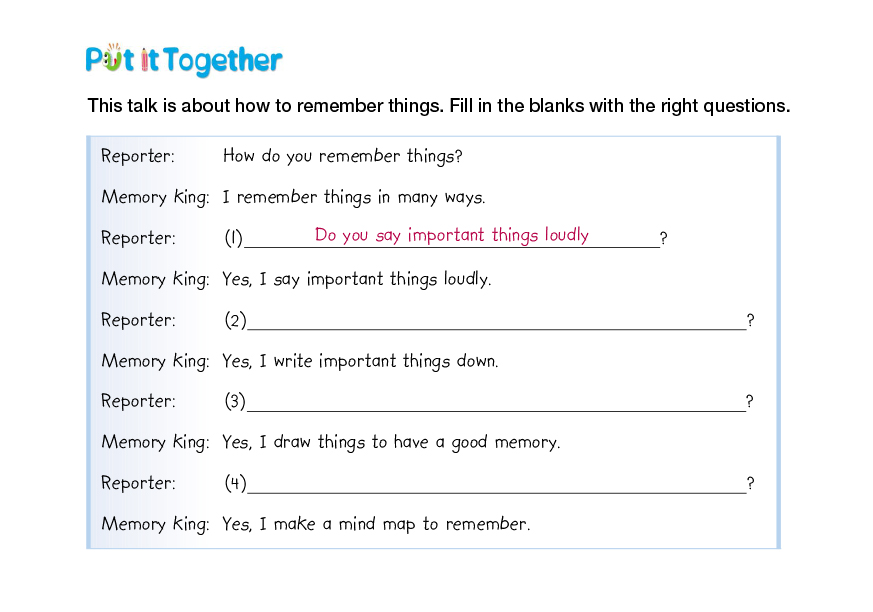The width and height of the screenshot is (873, 612).
Task: Click the text "How do you remember things?"
Action: point(342,156)
